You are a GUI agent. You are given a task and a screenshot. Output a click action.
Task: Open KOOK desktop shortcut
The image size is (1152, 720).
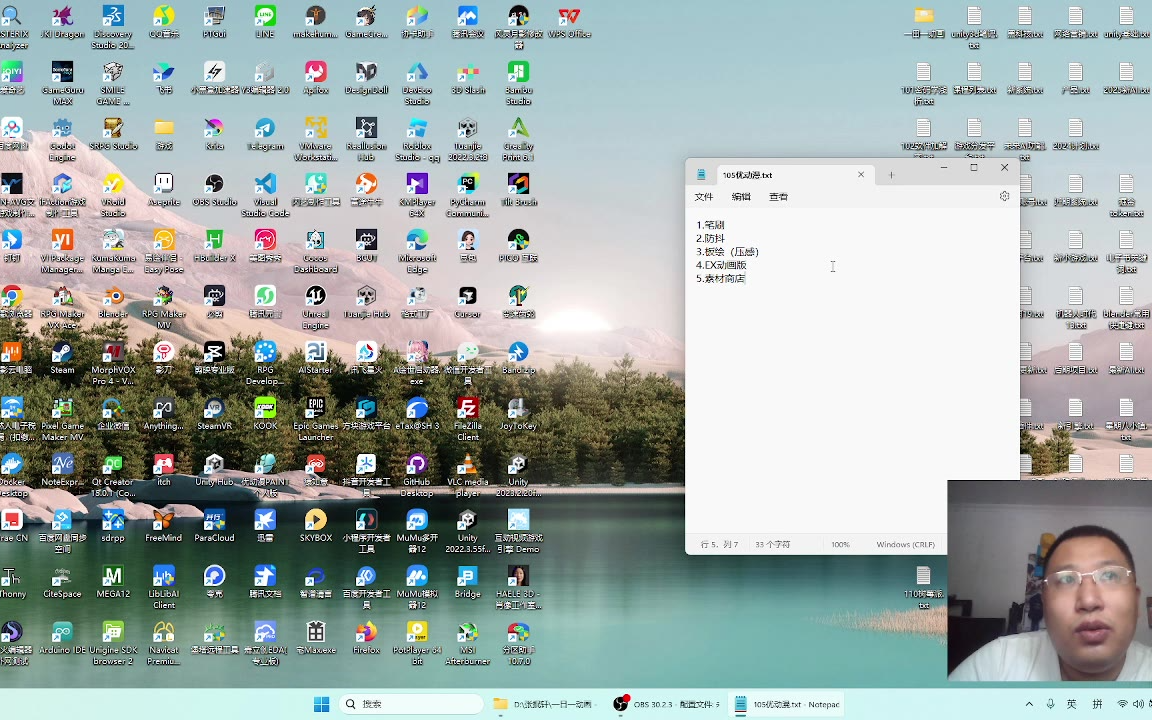pos(265,414)
